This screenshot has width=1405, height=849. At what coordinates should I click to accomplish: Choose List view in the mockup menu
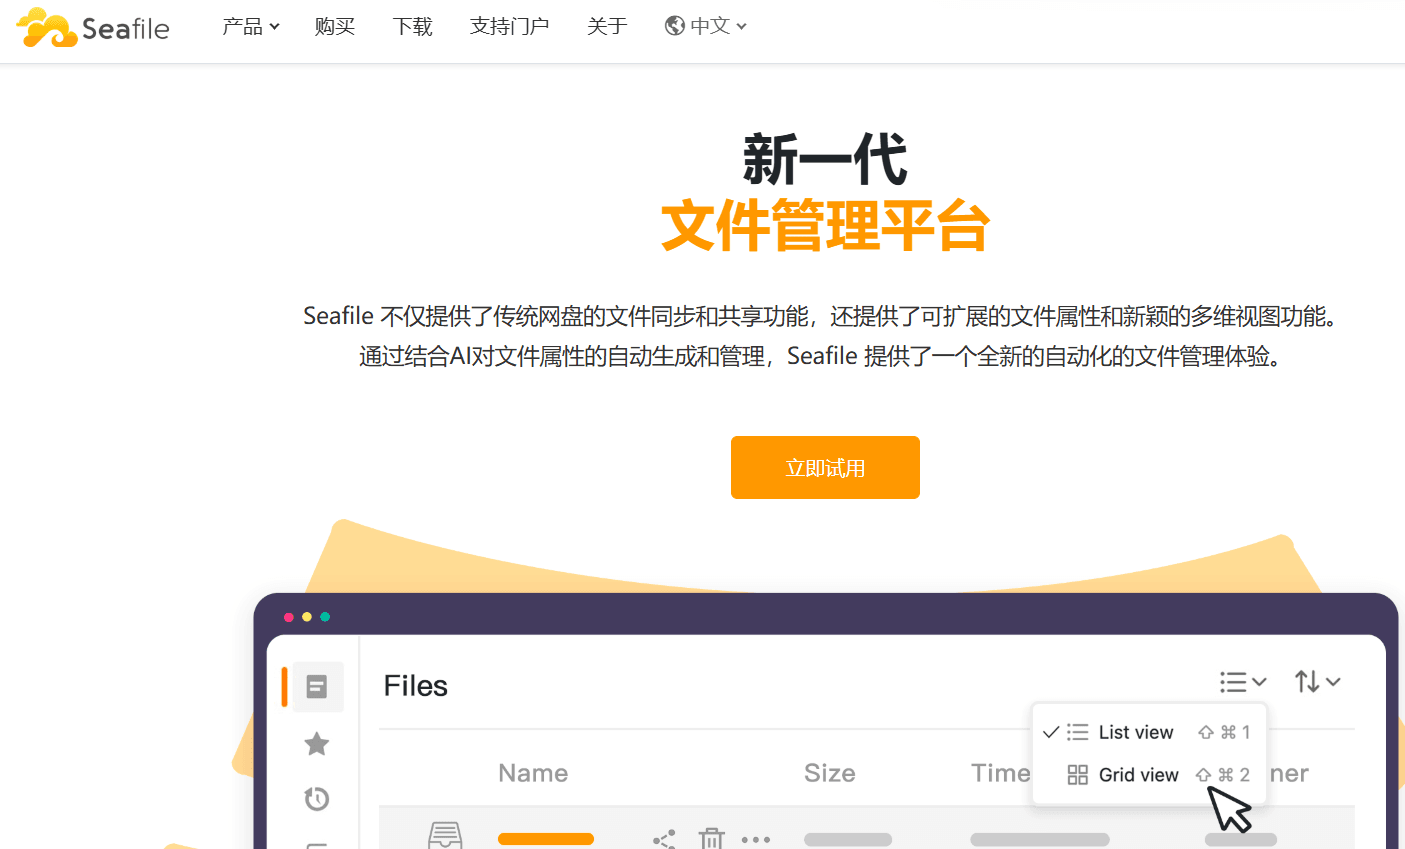point(1149,732)
